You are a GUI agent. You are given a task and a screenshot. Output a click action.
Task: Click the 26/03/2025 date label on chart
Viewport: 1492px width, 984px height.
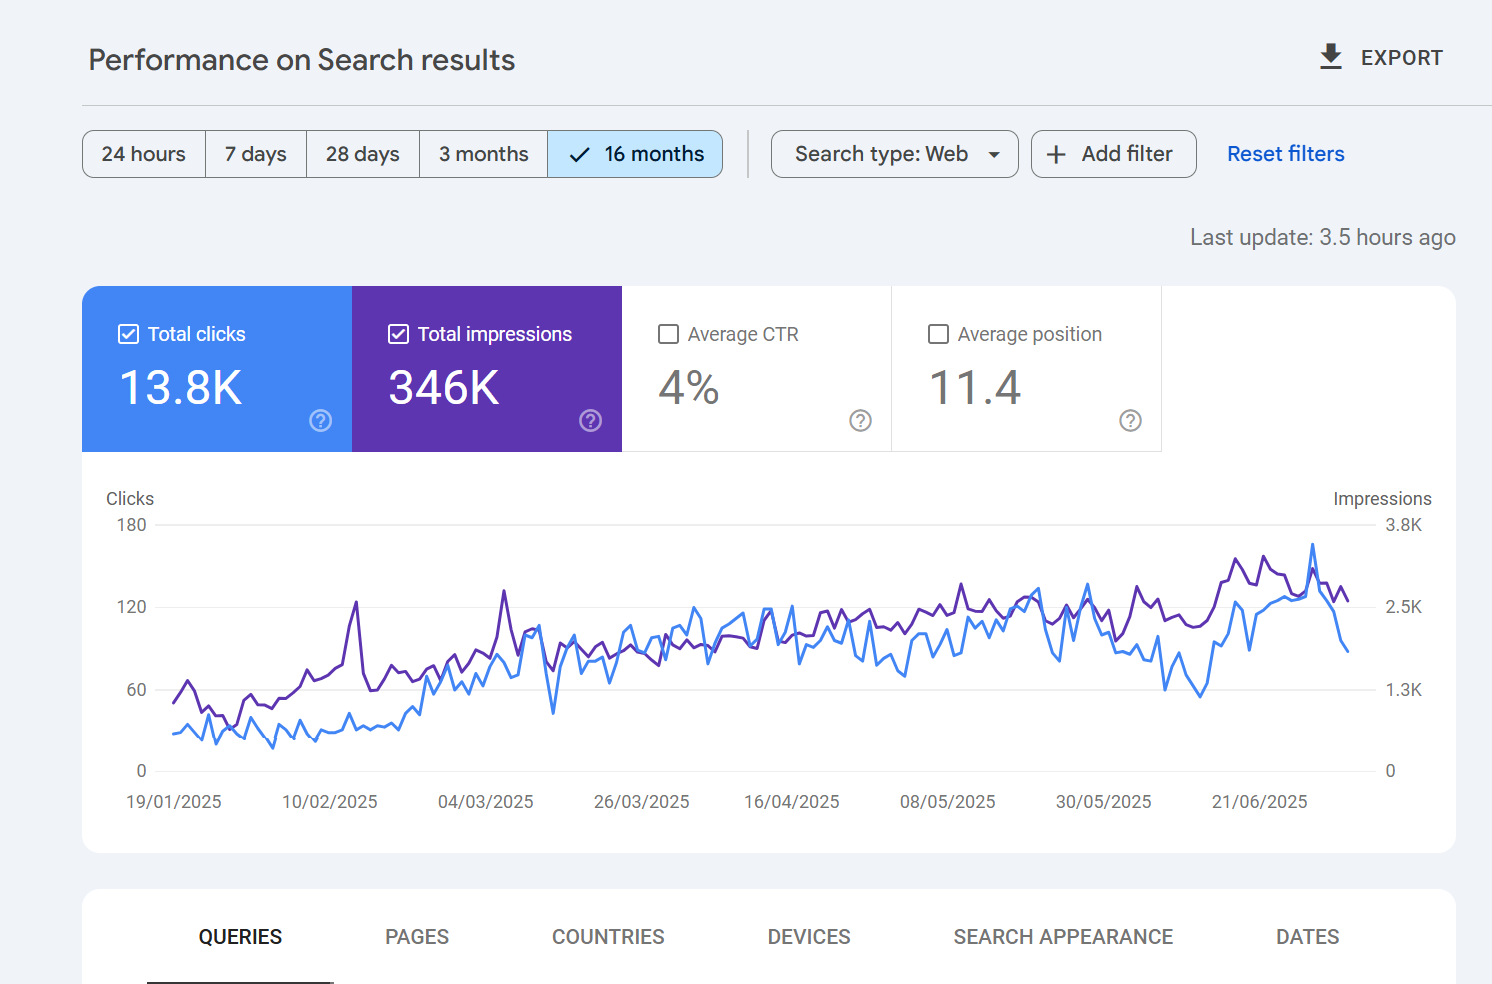click(x=642, y=802)
